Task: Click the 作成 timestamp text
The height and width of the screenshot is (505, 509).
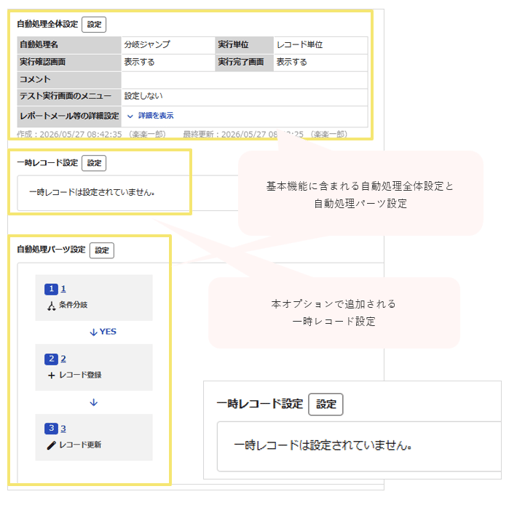Action: click(91, 134)
